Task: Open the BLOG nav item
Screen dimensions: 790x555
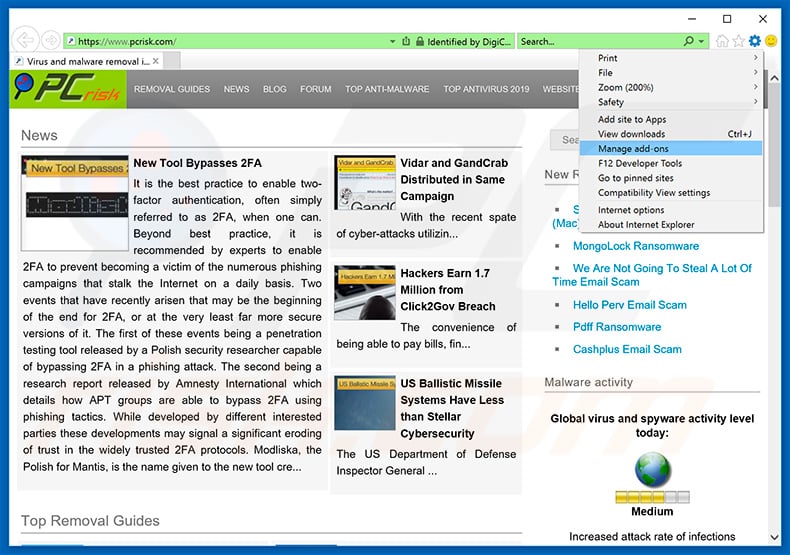Action: click(x=275, y=89)
